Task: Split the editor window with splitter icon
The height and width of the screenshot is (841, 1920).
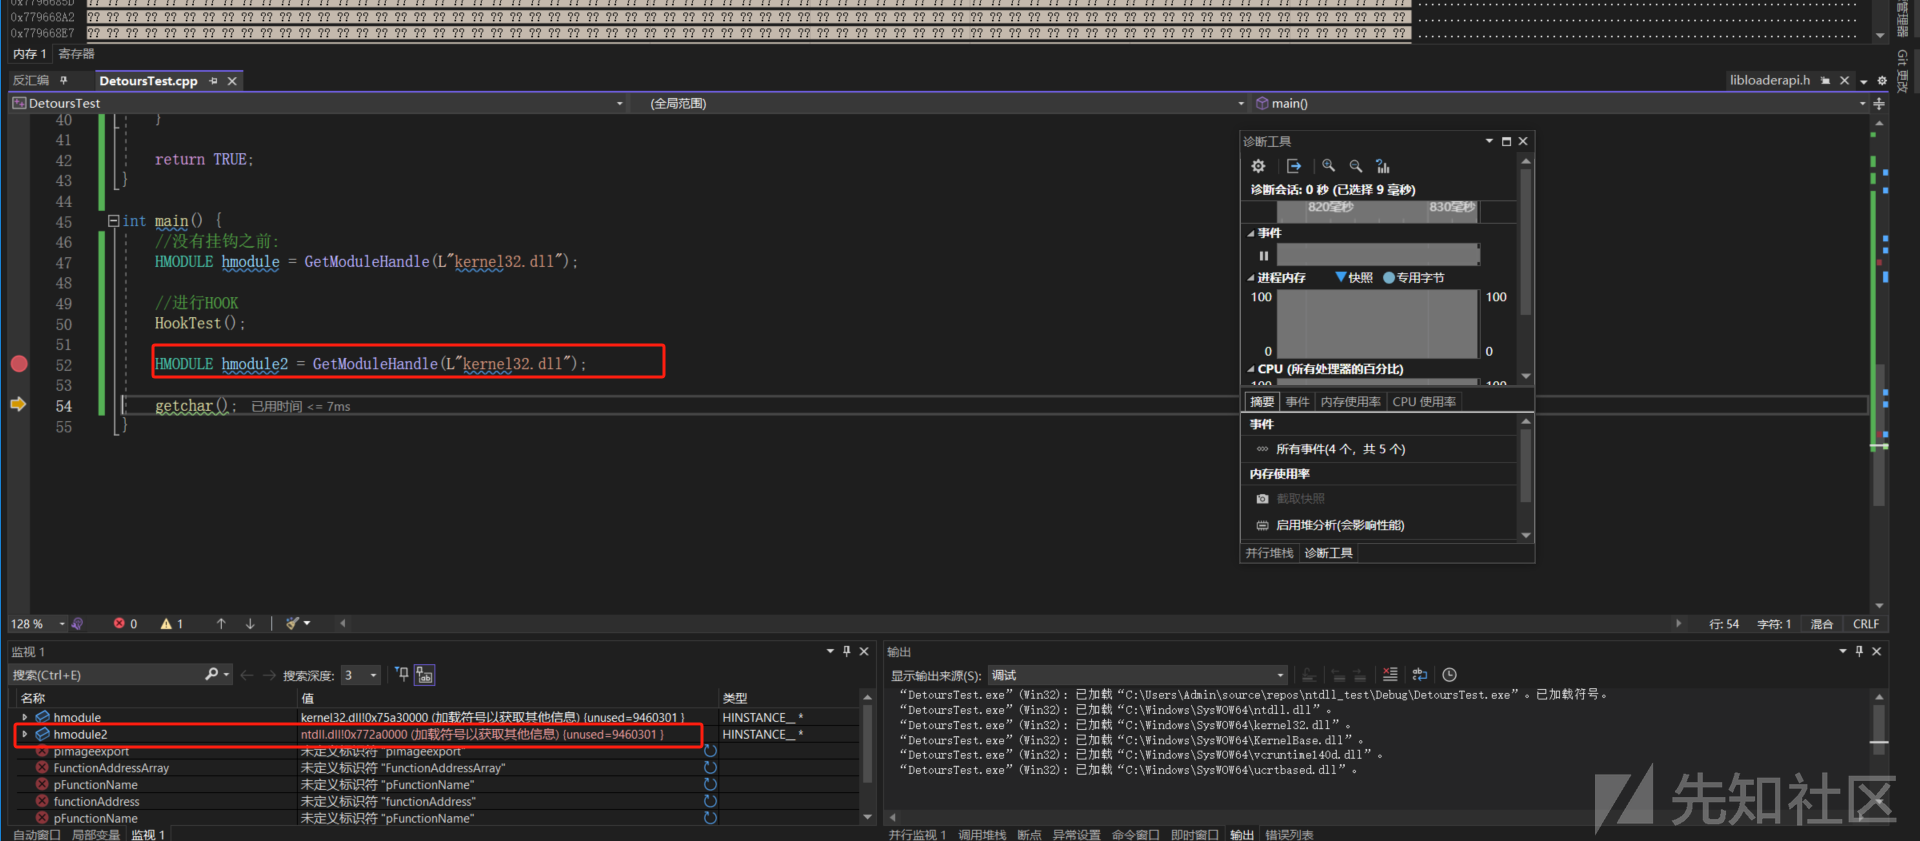Action: click(x=1879, y=104)
